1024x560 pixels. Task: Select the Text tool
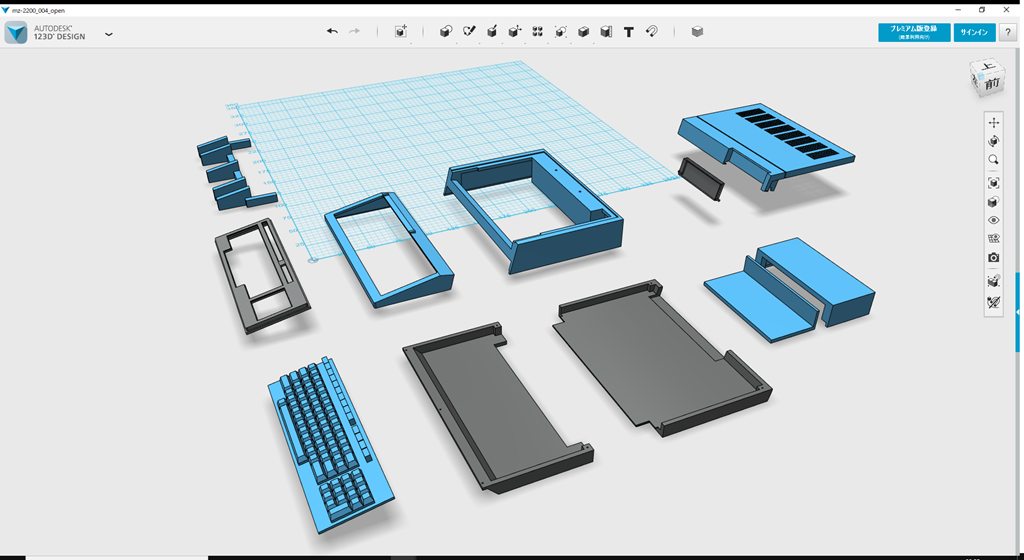pyautogui.click(x=628, y=32)
